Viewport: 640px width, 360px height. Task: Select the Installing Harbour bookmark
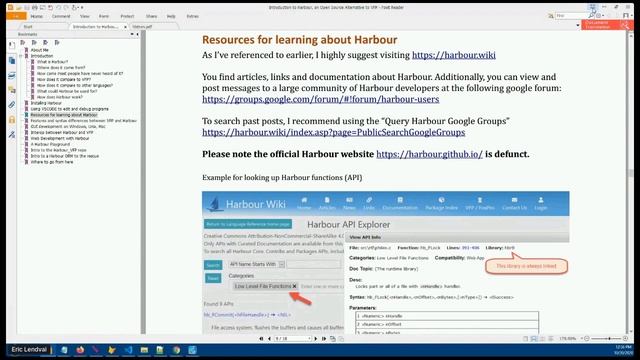pos(46,103)
